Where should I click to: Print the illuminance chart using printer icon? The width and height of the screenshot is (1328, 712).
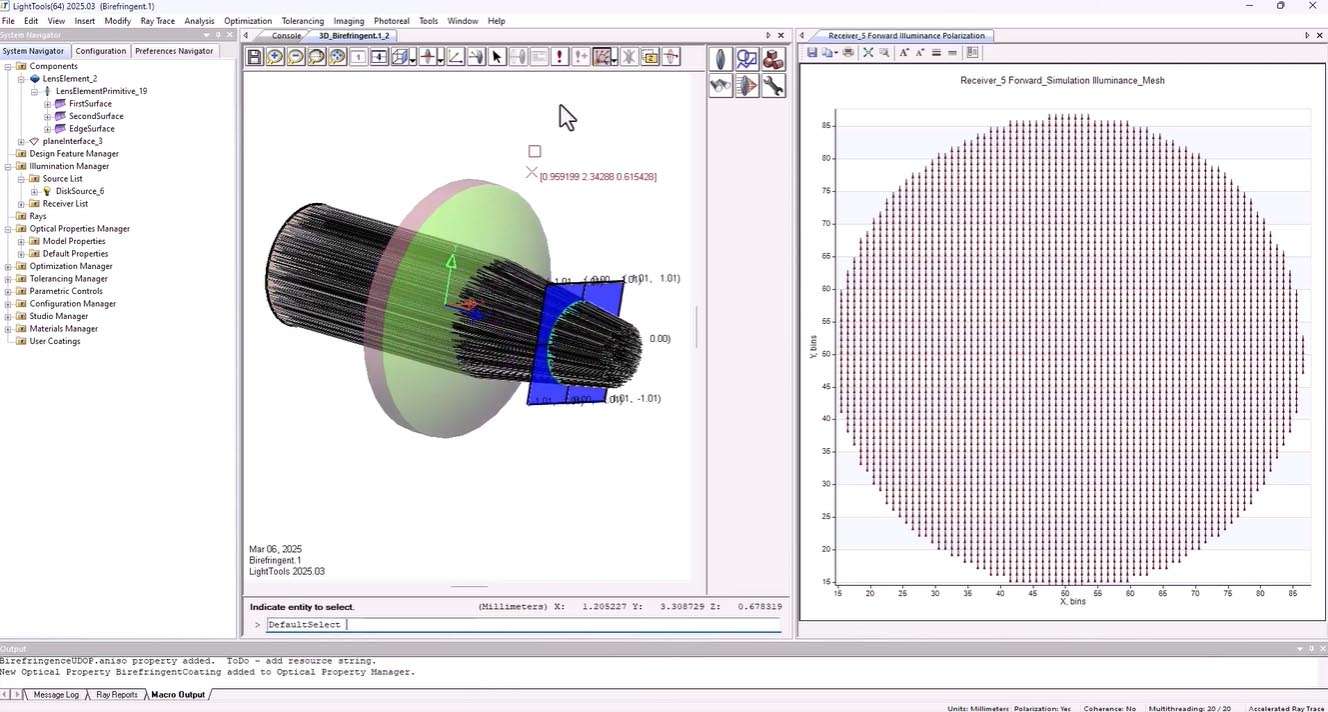coord(848,52)
